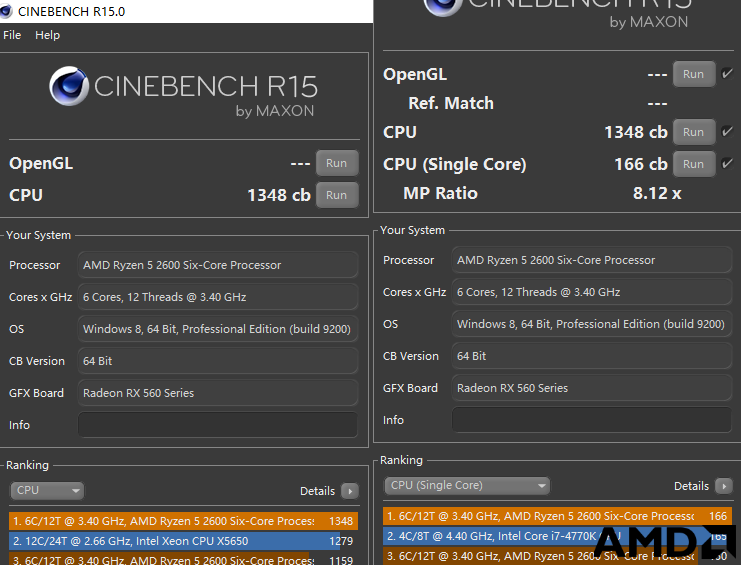Select the Ryzen ranking row scoring 1159
Viewport: 741px width, 565px height.
tap(183, 559)
